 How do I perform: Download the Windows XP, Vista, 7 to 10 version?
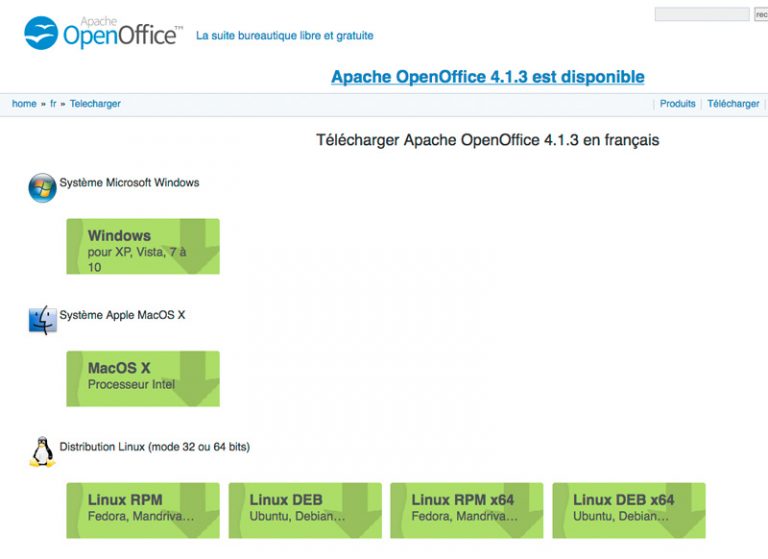143,246
